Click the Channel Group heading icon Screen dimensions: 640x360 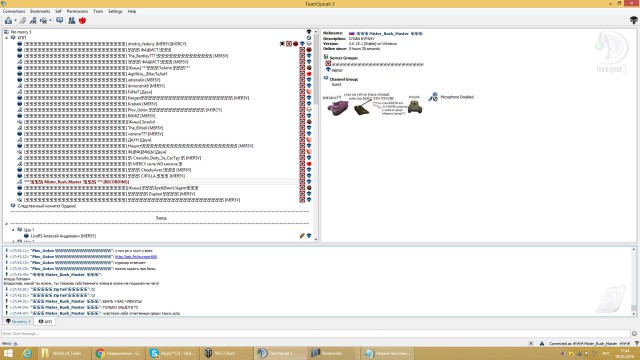click(x=326, y=78)
